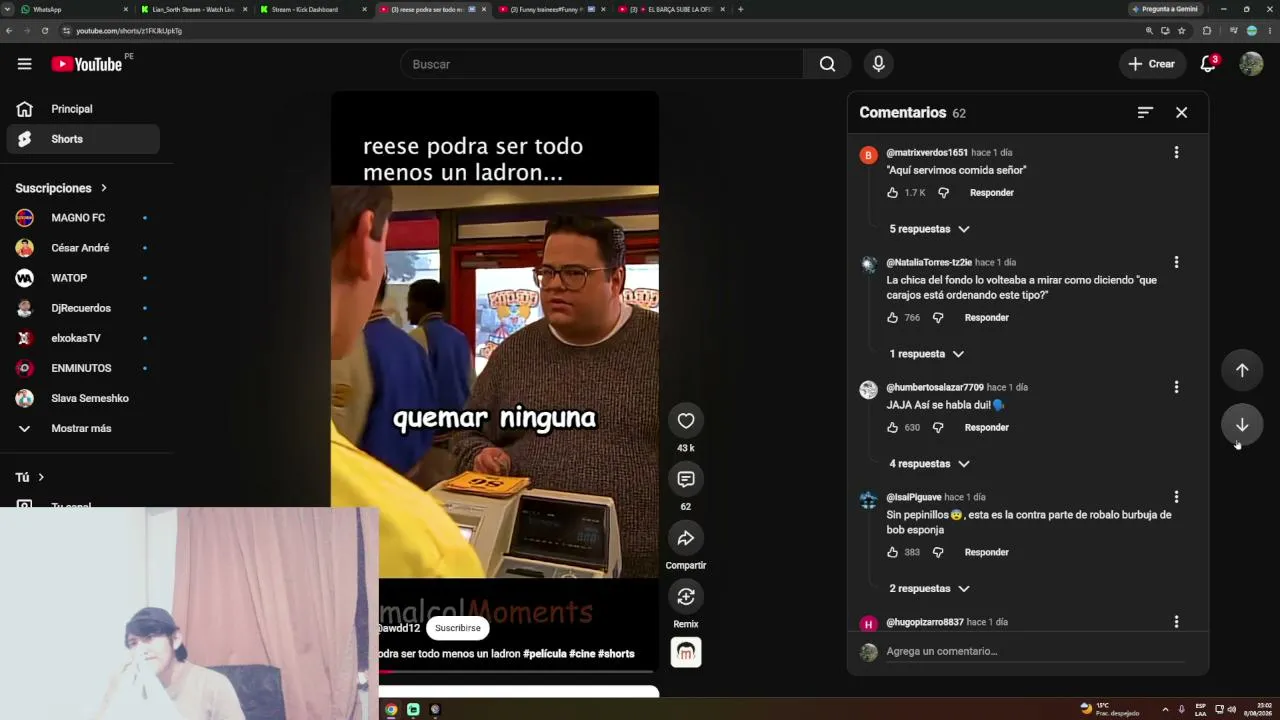Start voice search with the microphone

pos(878,64)
